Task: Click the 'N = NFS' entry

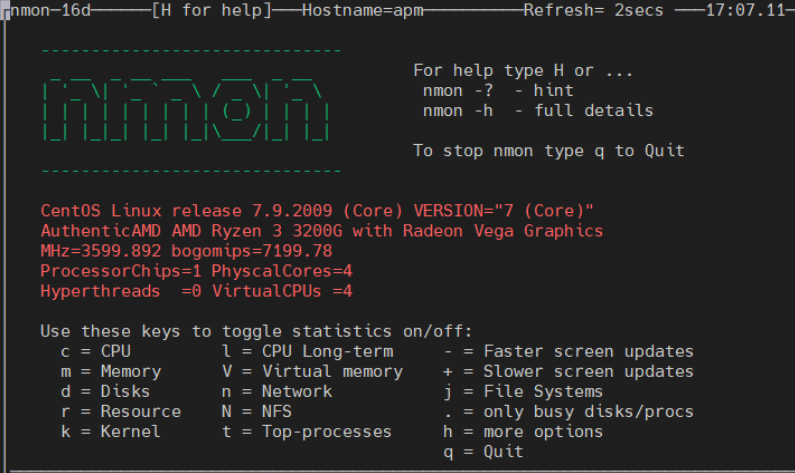Action: point(257,411)
